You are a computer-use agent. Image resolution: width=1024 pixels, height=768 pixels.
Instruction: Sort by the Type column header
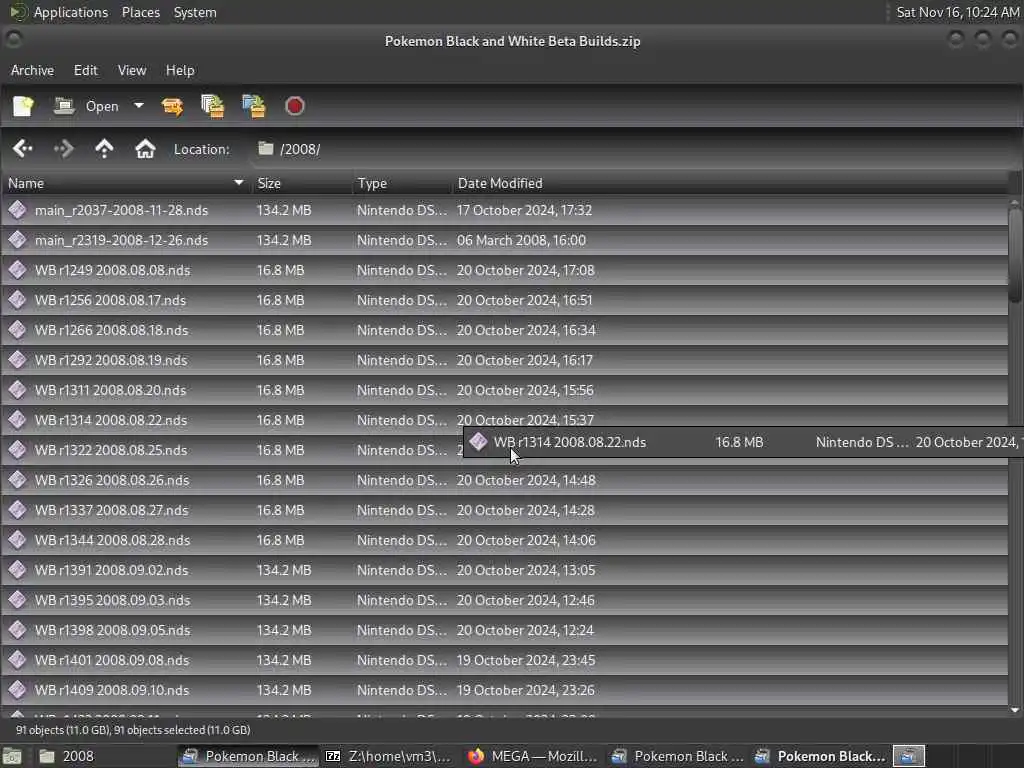(x=401, y=183)
